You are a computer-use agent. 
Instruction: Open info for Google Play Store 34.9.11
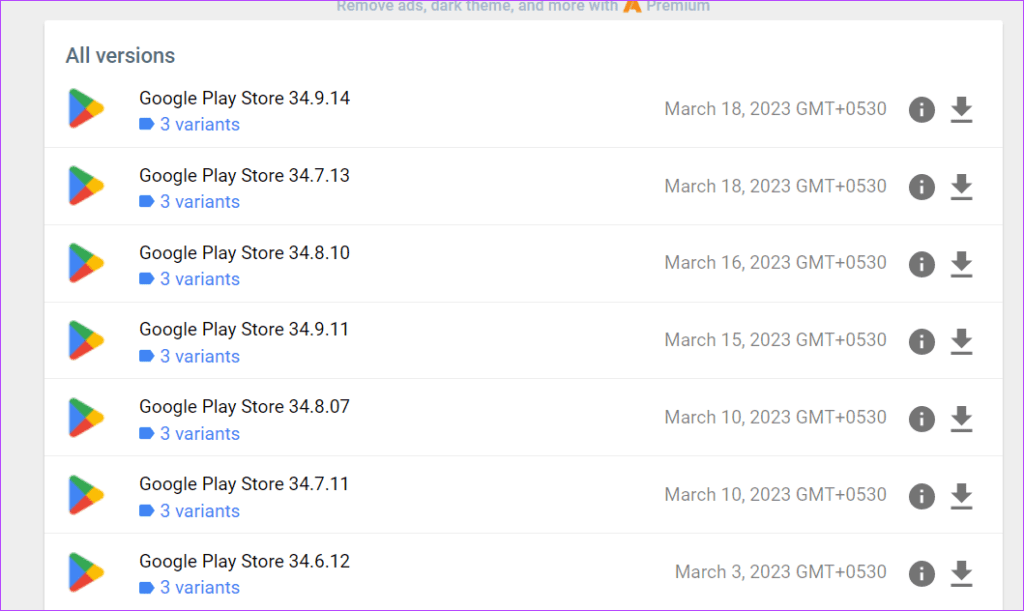click(x=921, y=341)
